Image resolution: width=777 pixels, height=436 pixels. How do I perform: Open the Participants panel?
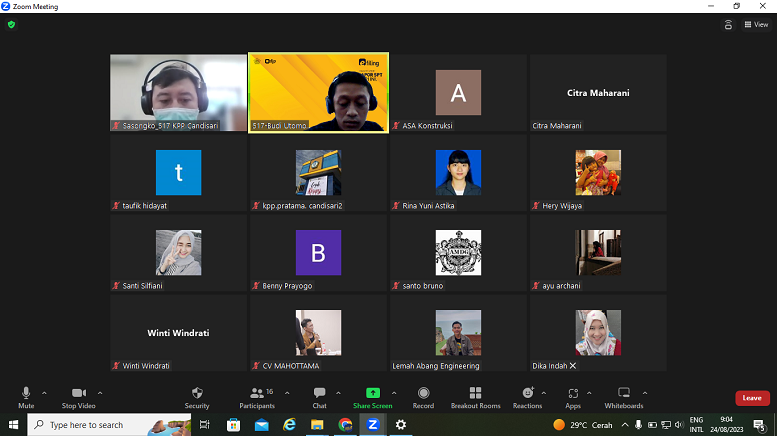point(256,394)
